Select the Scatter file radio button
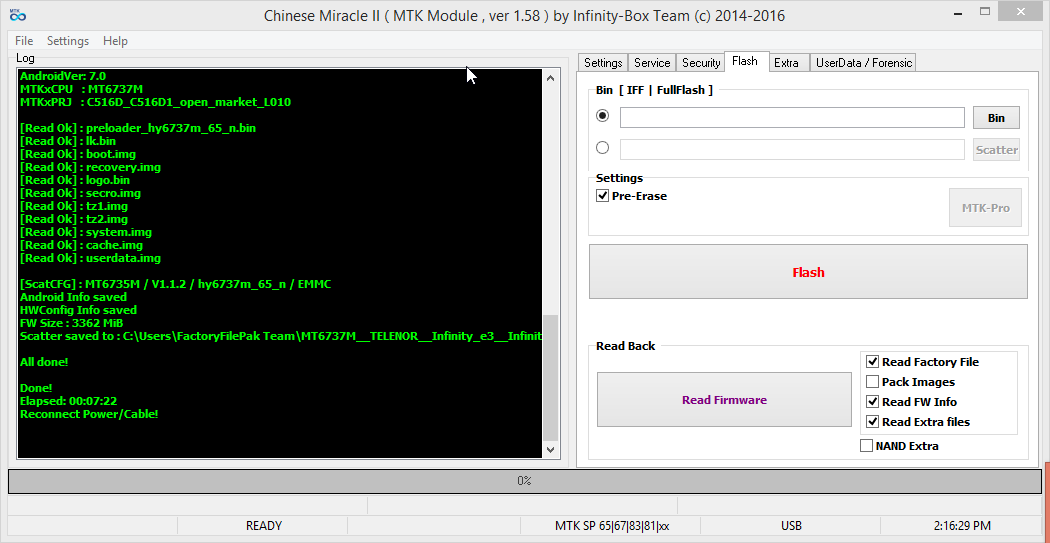Viewport: 1050px width, 543px height. (603, 147)
